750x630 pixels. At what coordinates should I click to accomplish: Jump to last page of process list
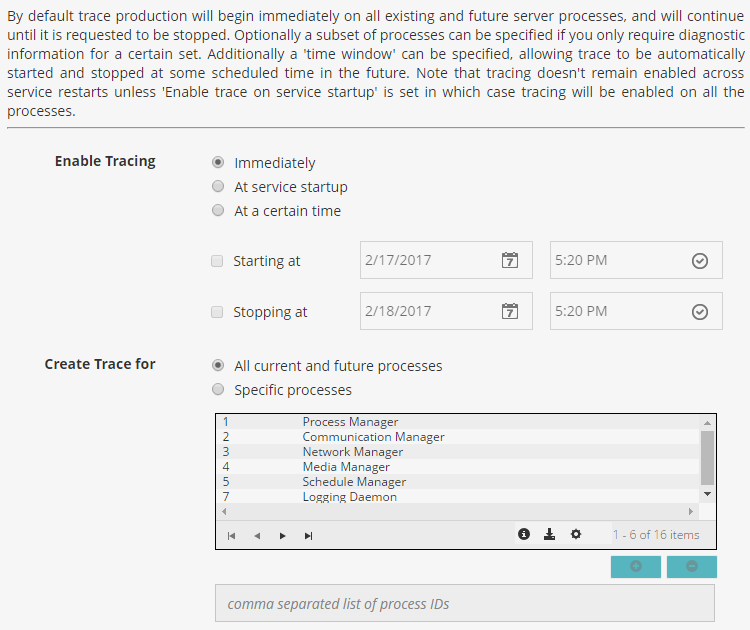click(x=309, y=536)
